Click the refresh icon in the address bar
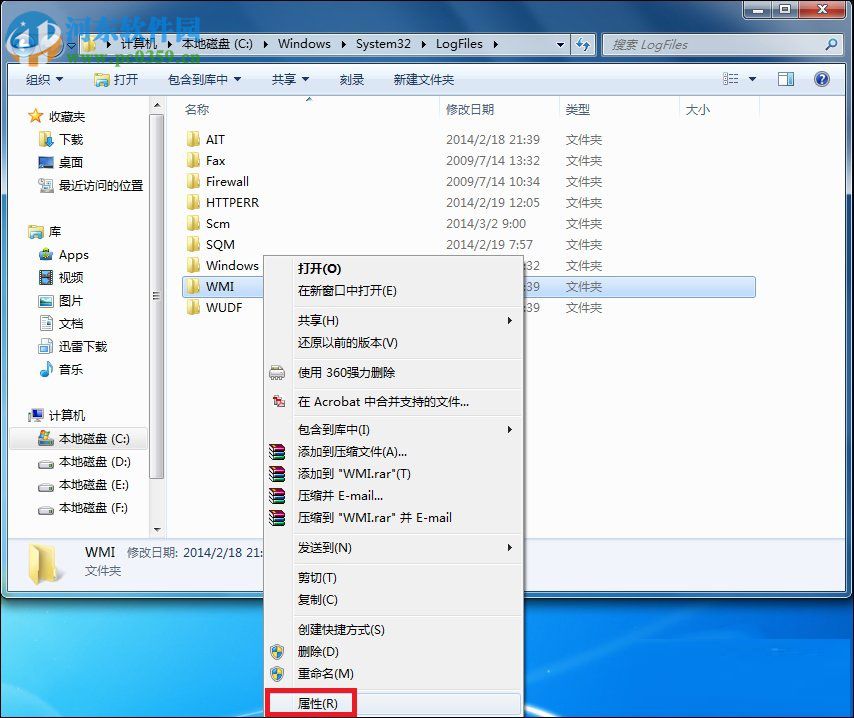Screen dimensions: 854x718 pos(582,44)
